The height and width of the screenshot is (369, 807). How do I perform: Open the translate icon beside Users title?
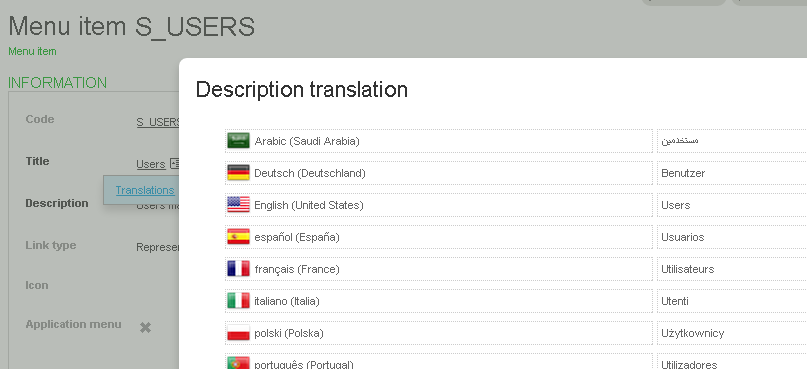pos(174,164)
